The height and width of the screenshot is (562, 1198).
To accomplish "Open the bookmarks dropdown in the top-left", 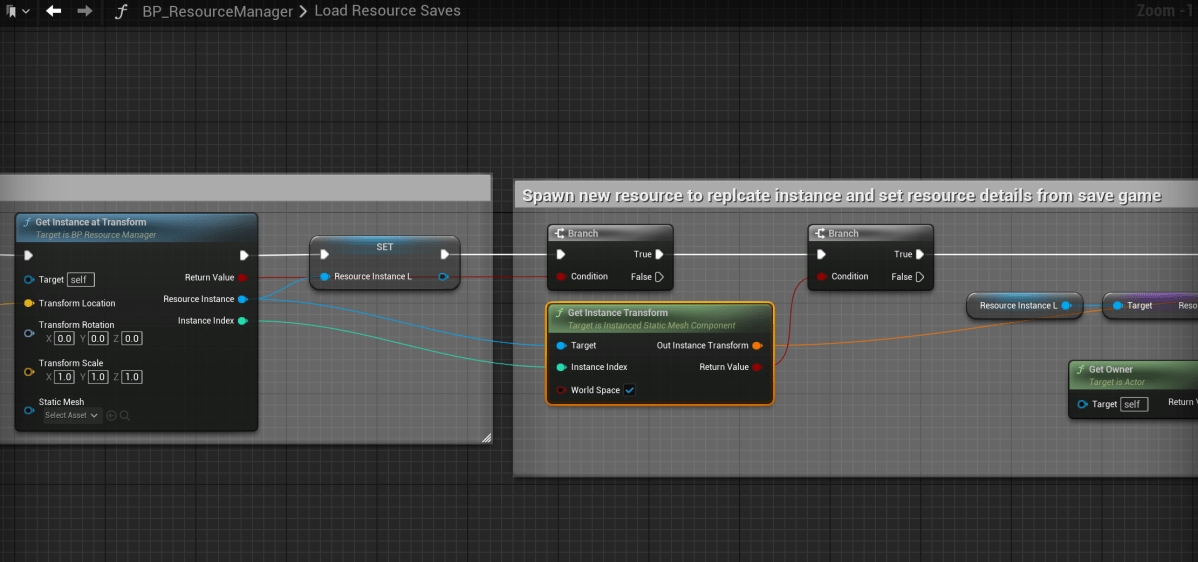I will point(18,11).
